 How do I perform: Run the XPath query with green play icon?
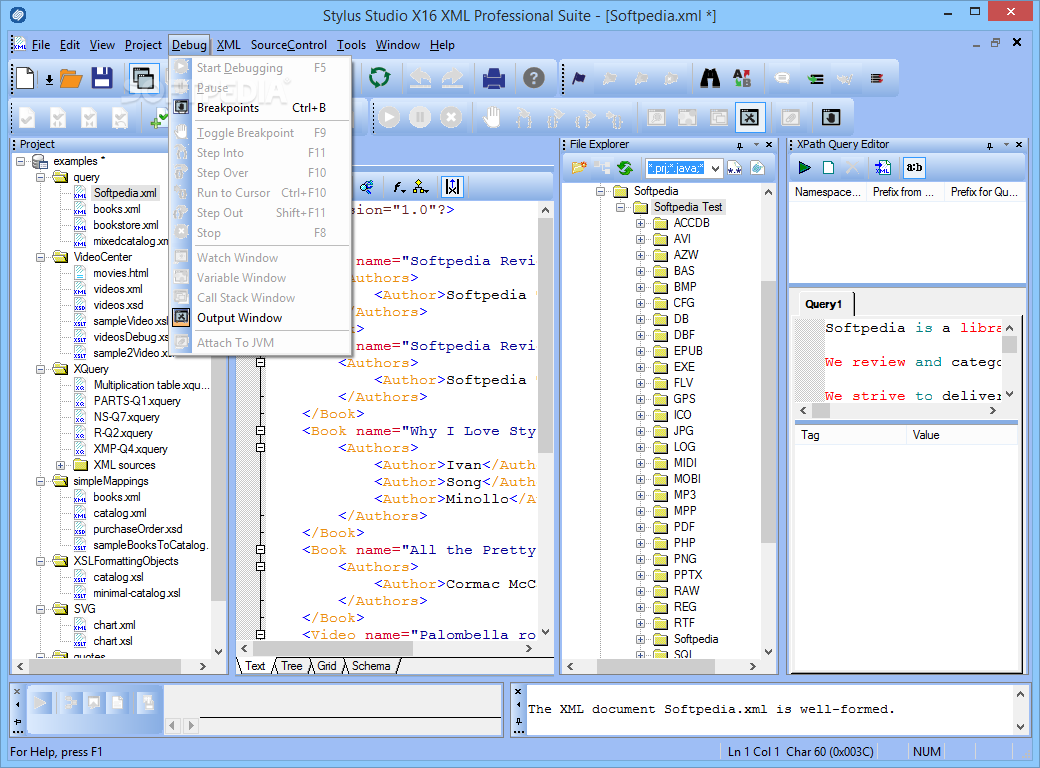coord(803,167)
